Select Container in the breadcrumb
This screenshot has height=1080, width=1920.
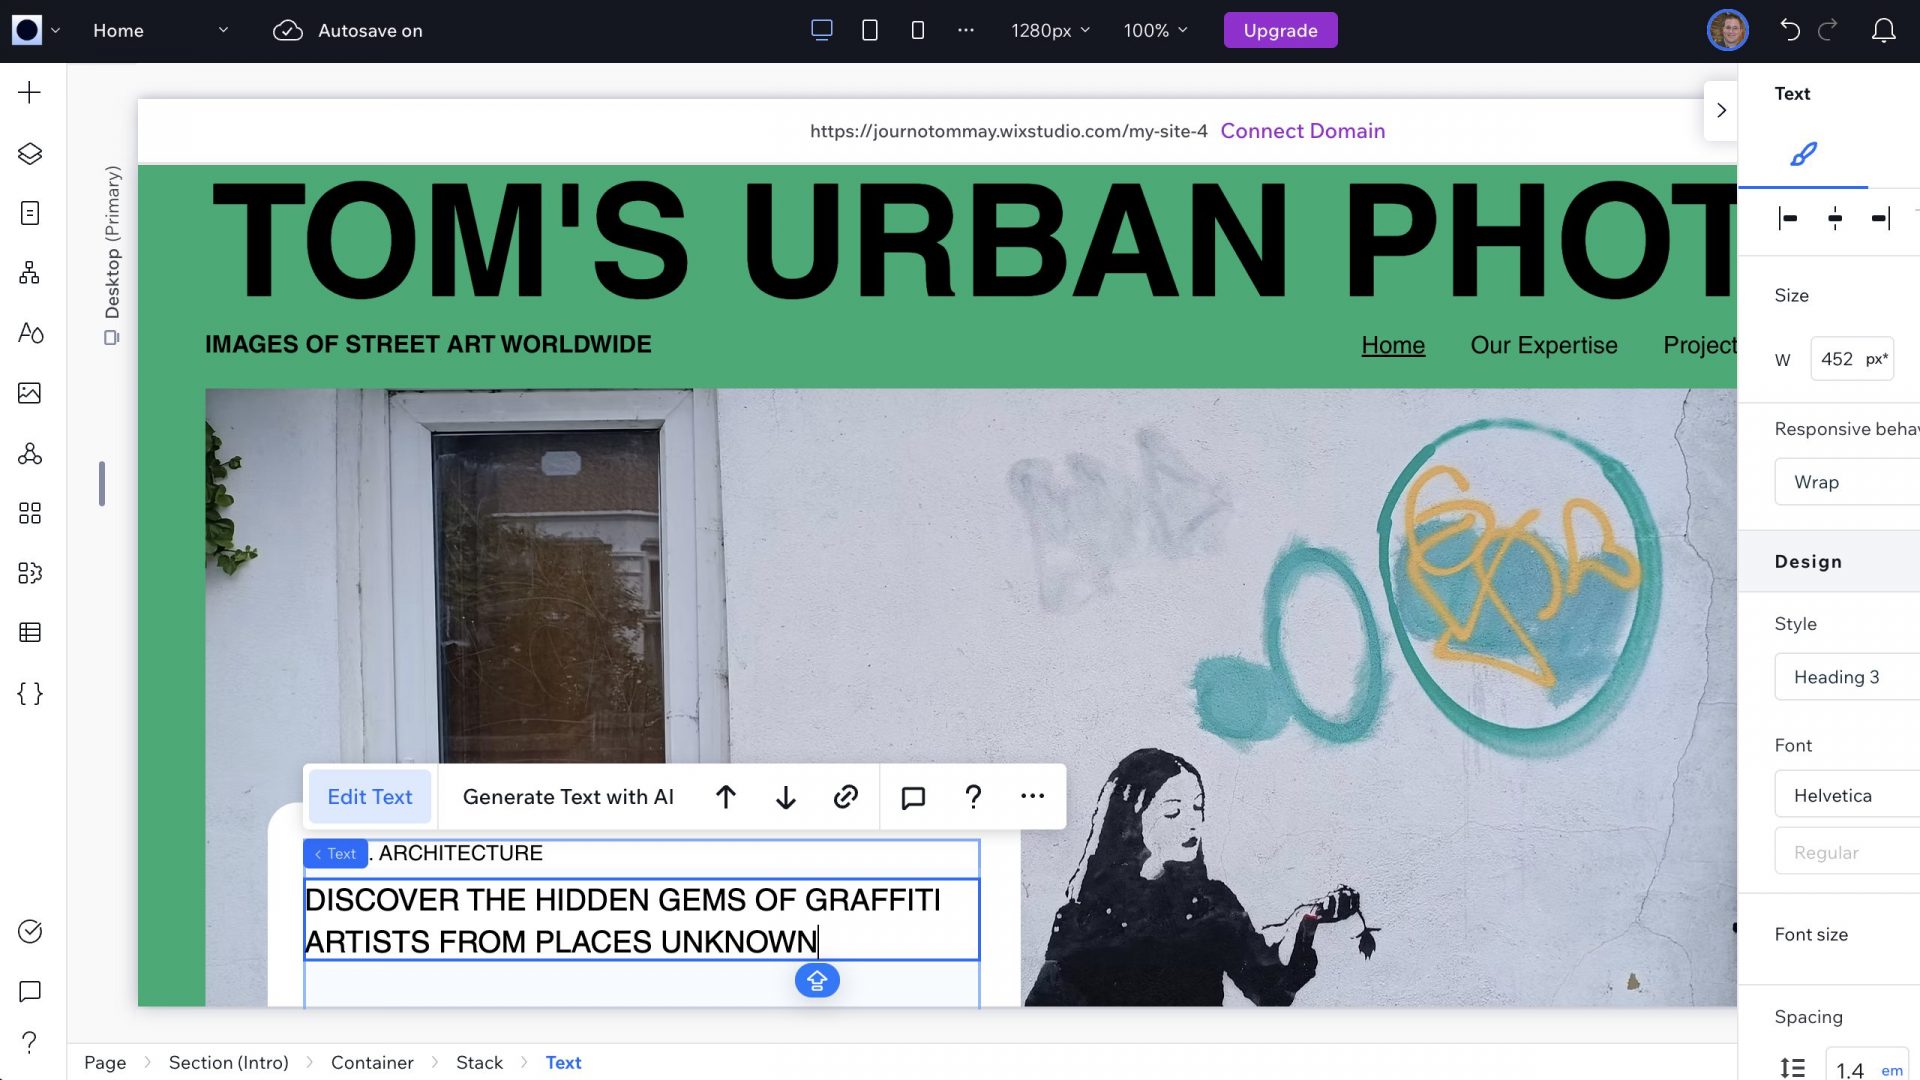coord(372,1062)
